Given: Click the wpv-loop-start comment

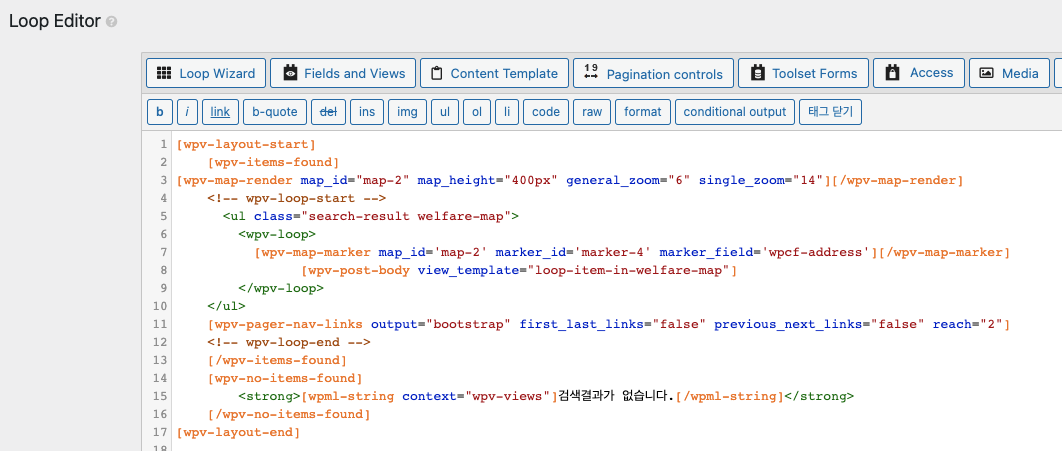Looking at the screenshot, I should click(x=297, y=198).
